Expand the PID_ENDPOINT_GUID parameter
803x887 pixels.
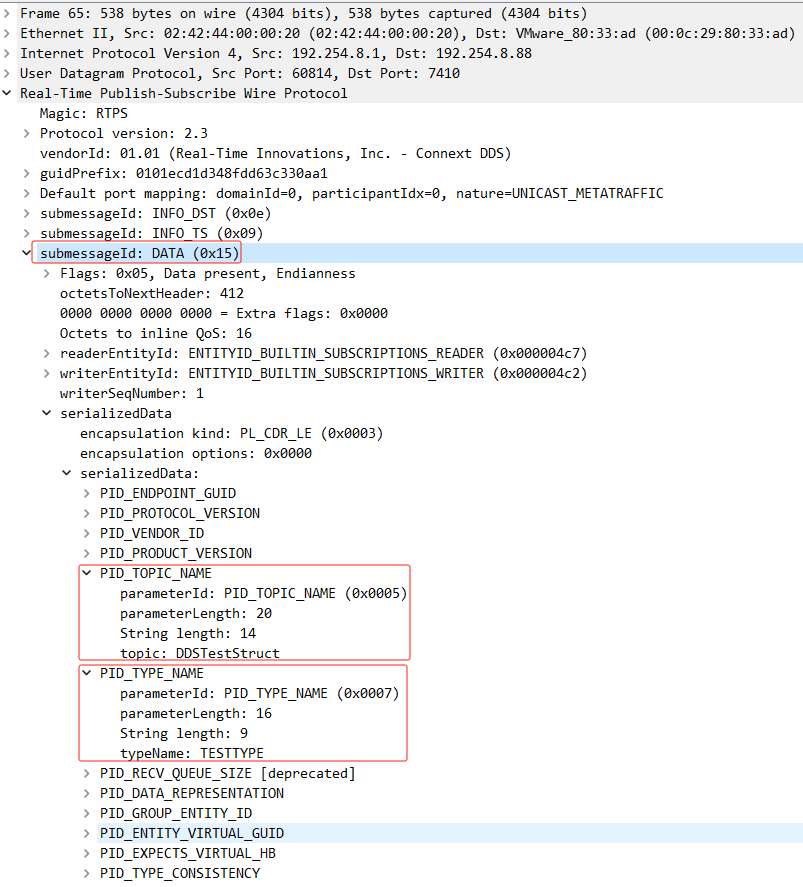(87, 493)
